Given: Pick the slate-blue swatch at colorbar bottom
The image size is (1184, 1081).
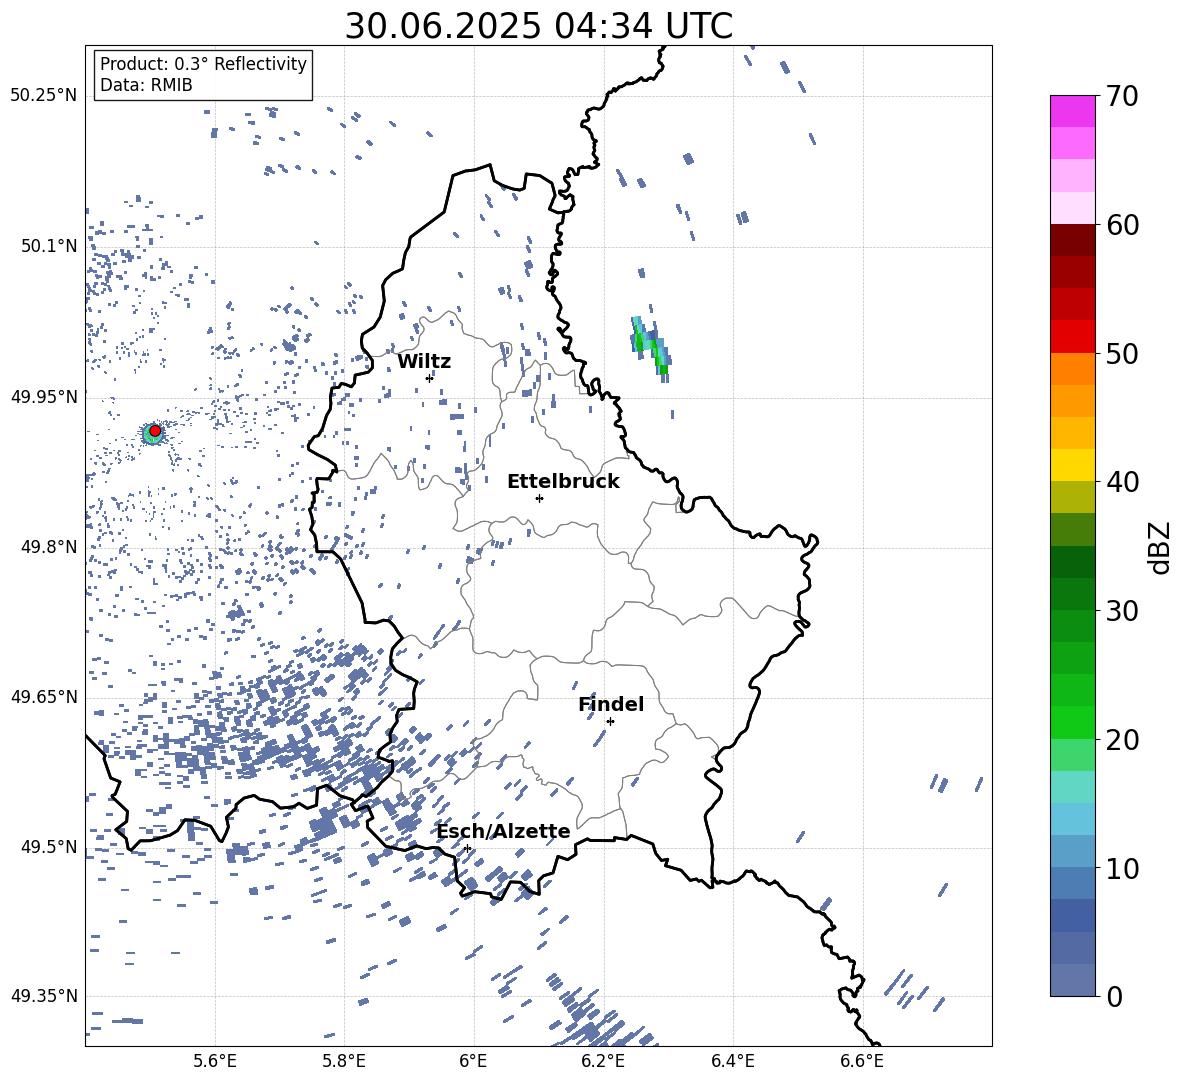Looking at the screenshot, I should click(1073, 980).
